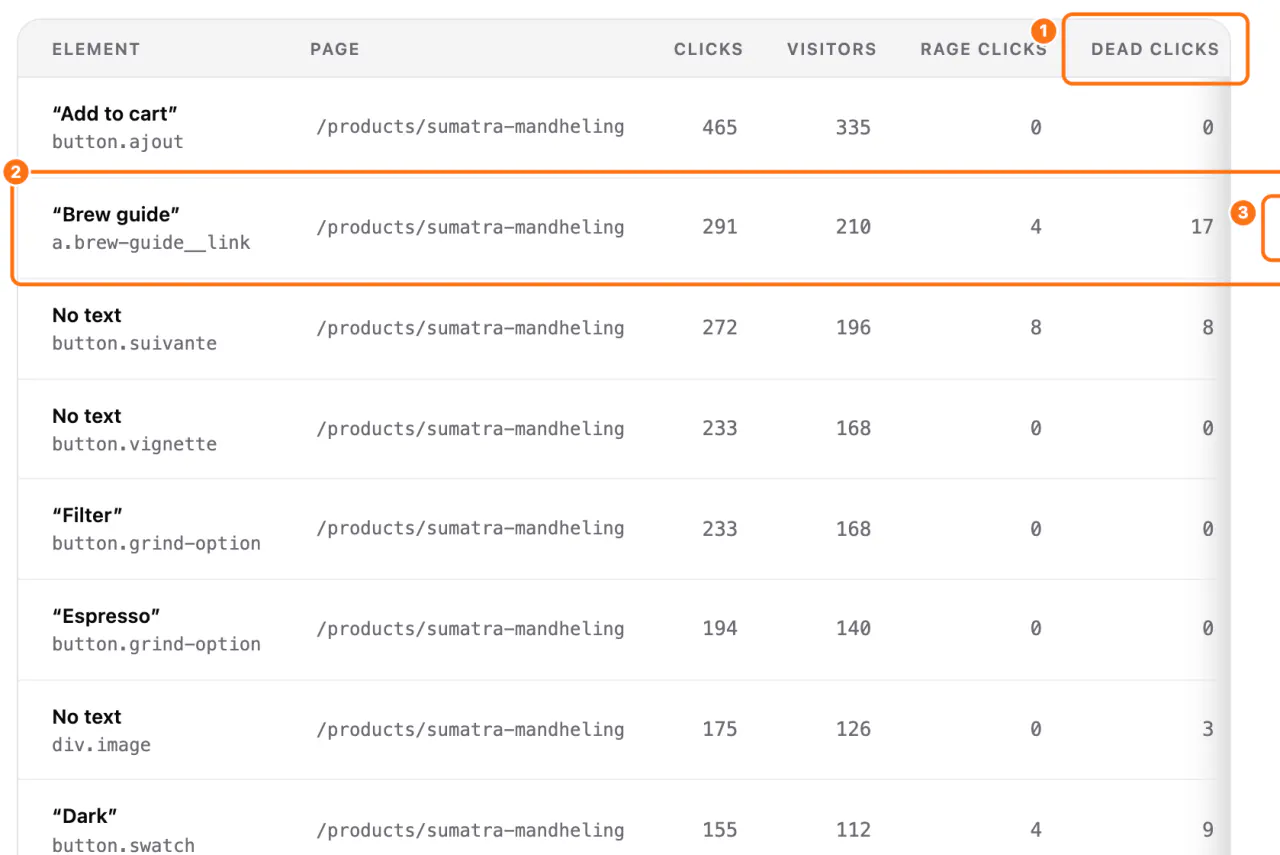Select the 196 visitors value
Screen dimensions: 1280x855
click(x=853, y=328)
